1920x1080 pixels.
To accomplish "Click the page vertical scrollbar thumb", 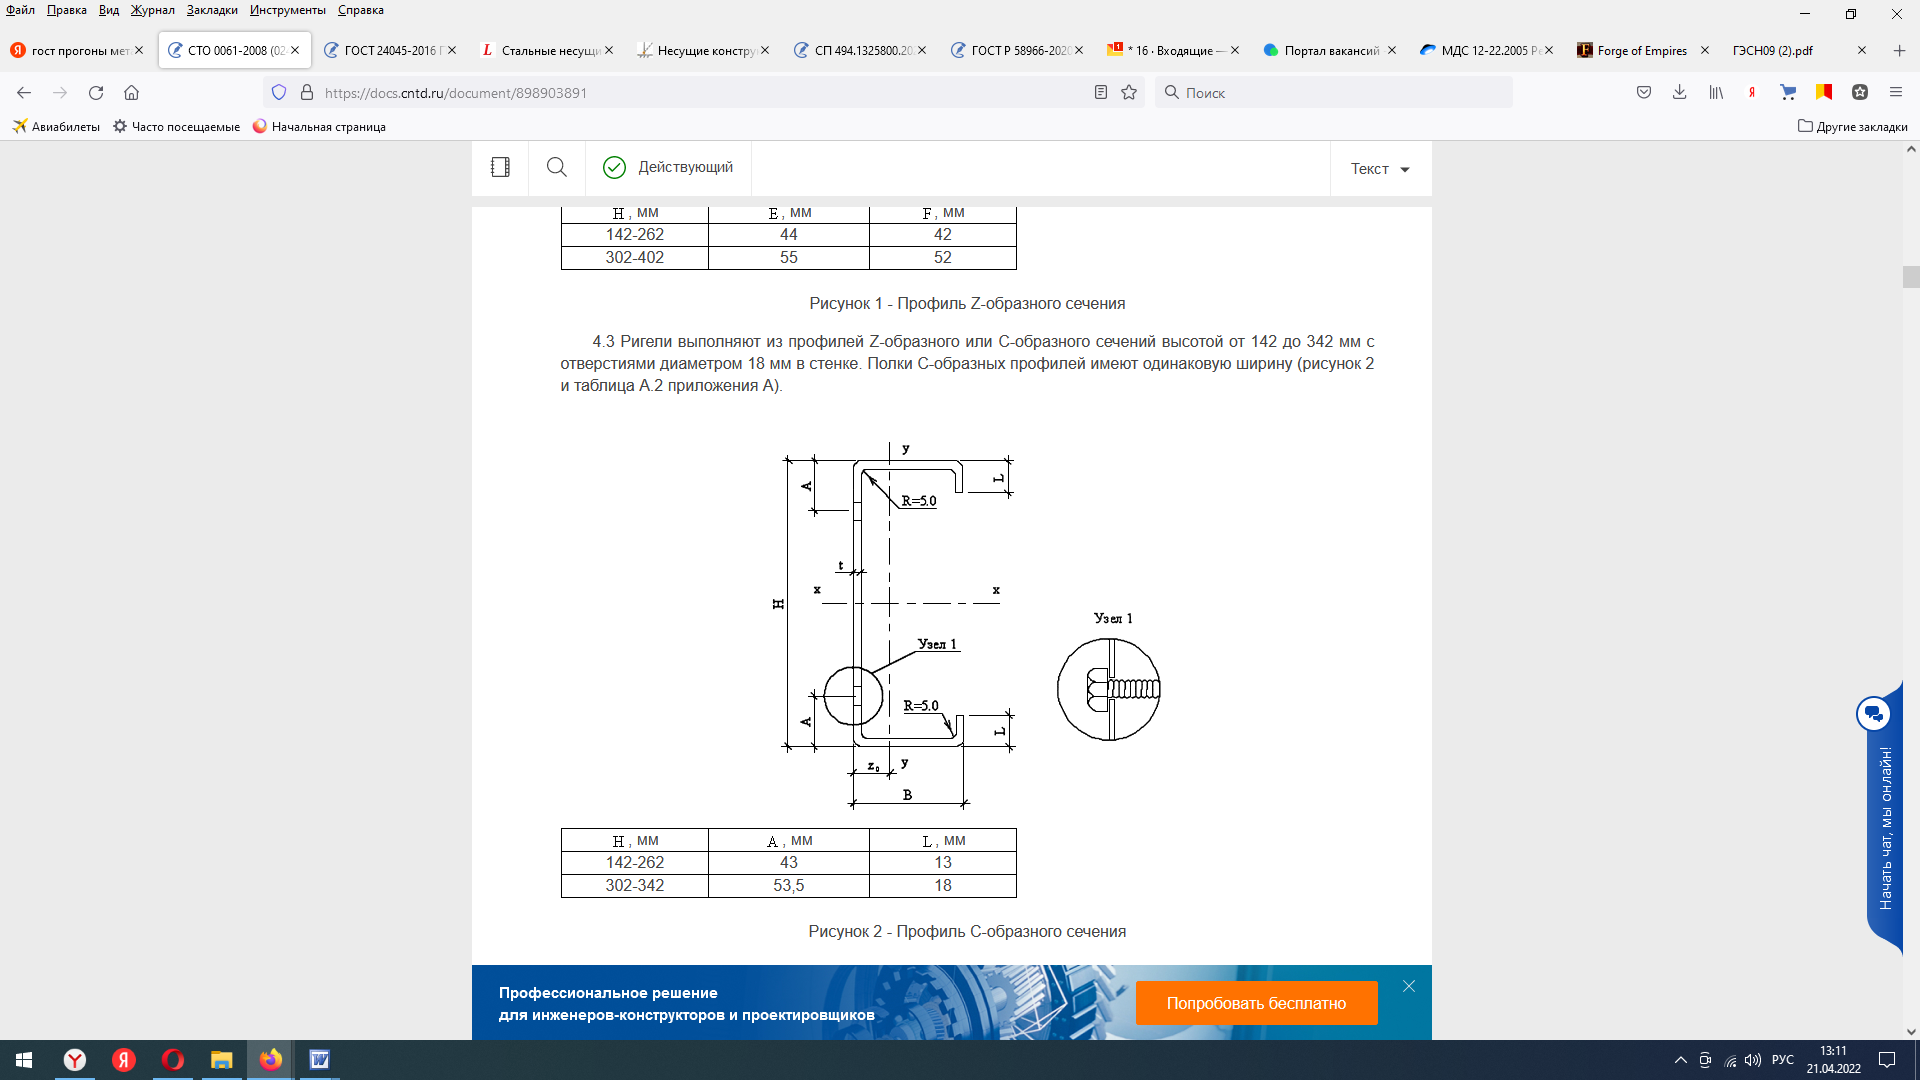I will [1911, 277].
